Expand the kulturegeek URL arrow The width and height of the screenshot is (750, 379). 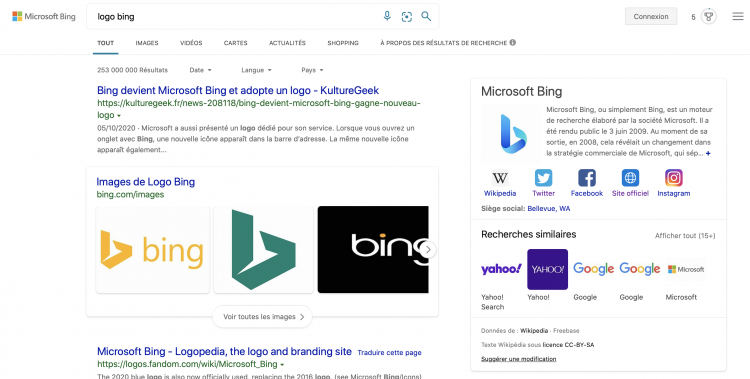tap(119, 116)
